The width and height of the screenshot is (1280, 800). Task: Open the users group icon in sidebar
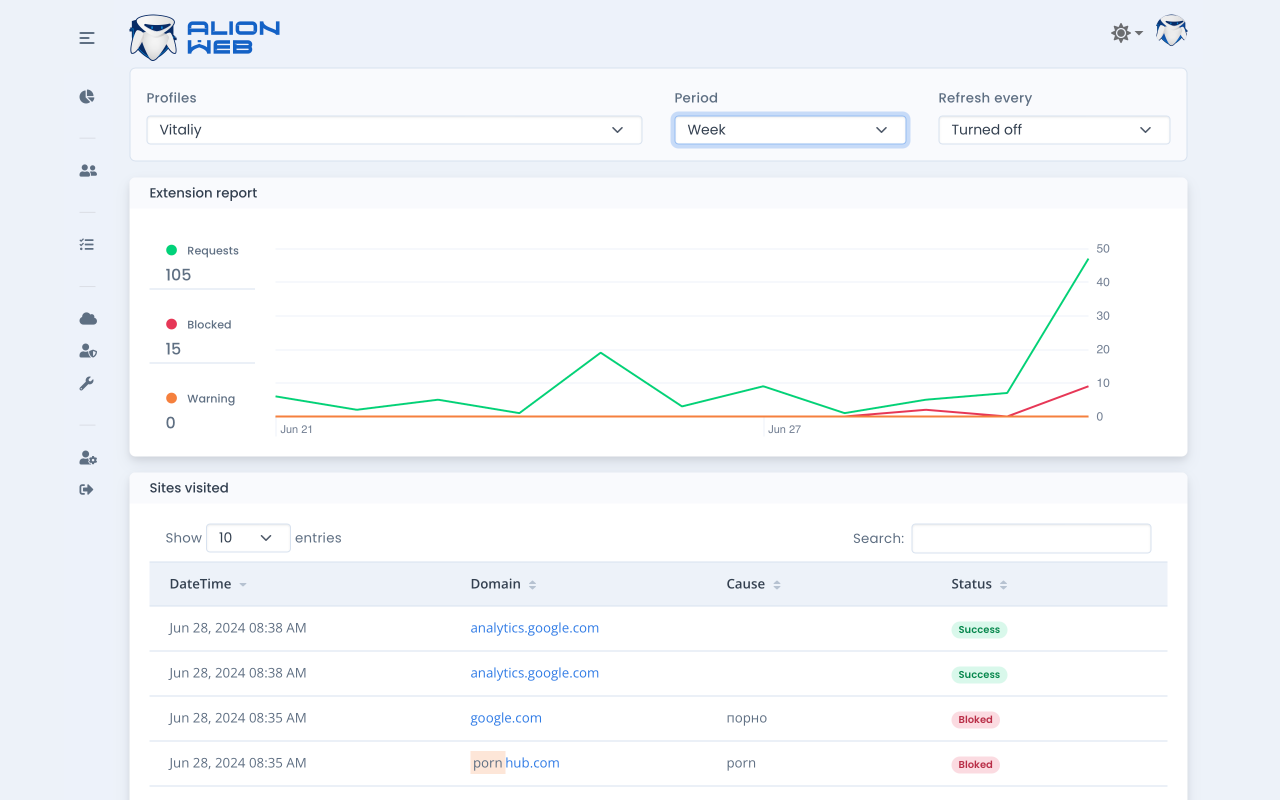(88, 171)
